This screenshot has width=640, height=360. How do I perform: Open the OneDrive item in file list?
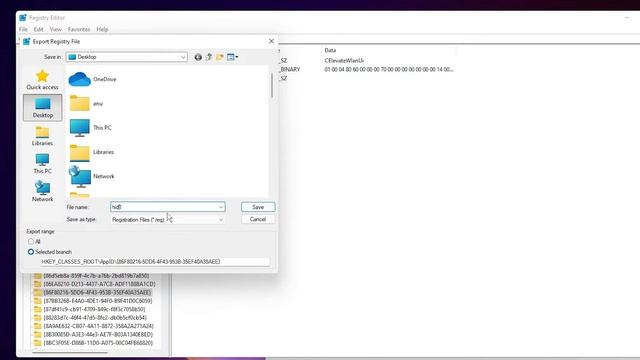click(93, 79)
